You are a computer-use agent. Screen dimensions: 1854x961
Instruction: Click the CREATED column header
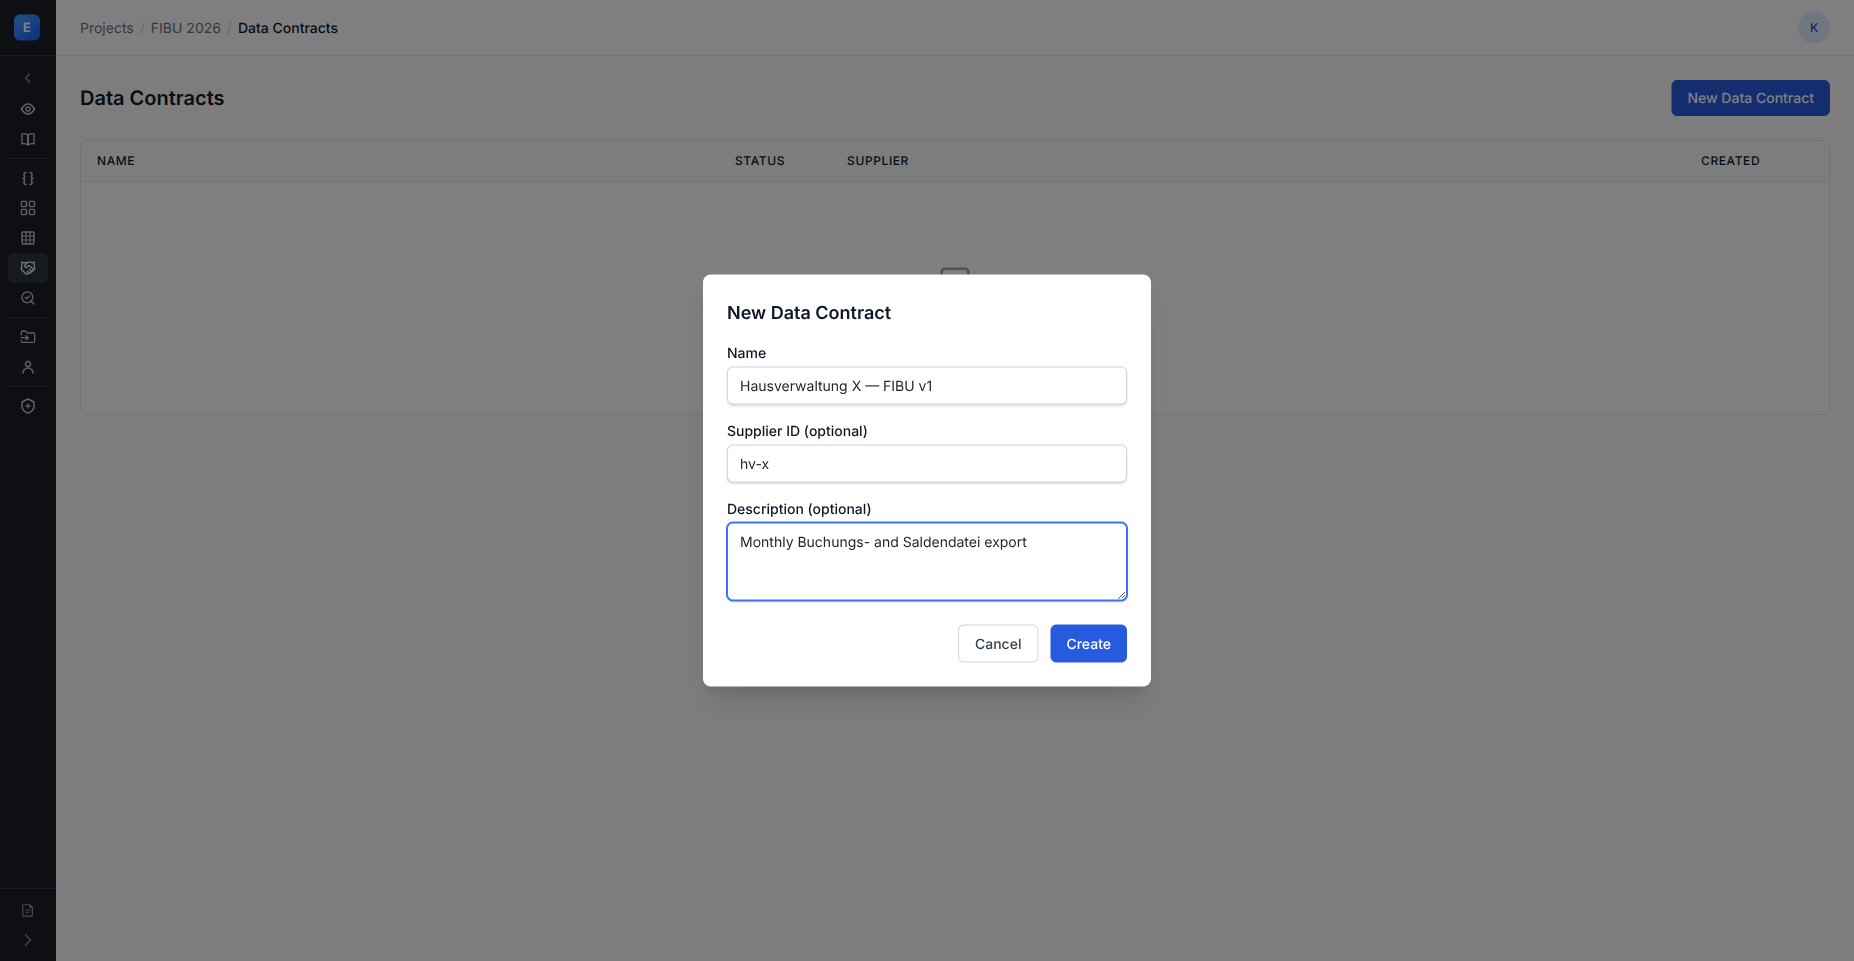click(x=1730, y=161)
